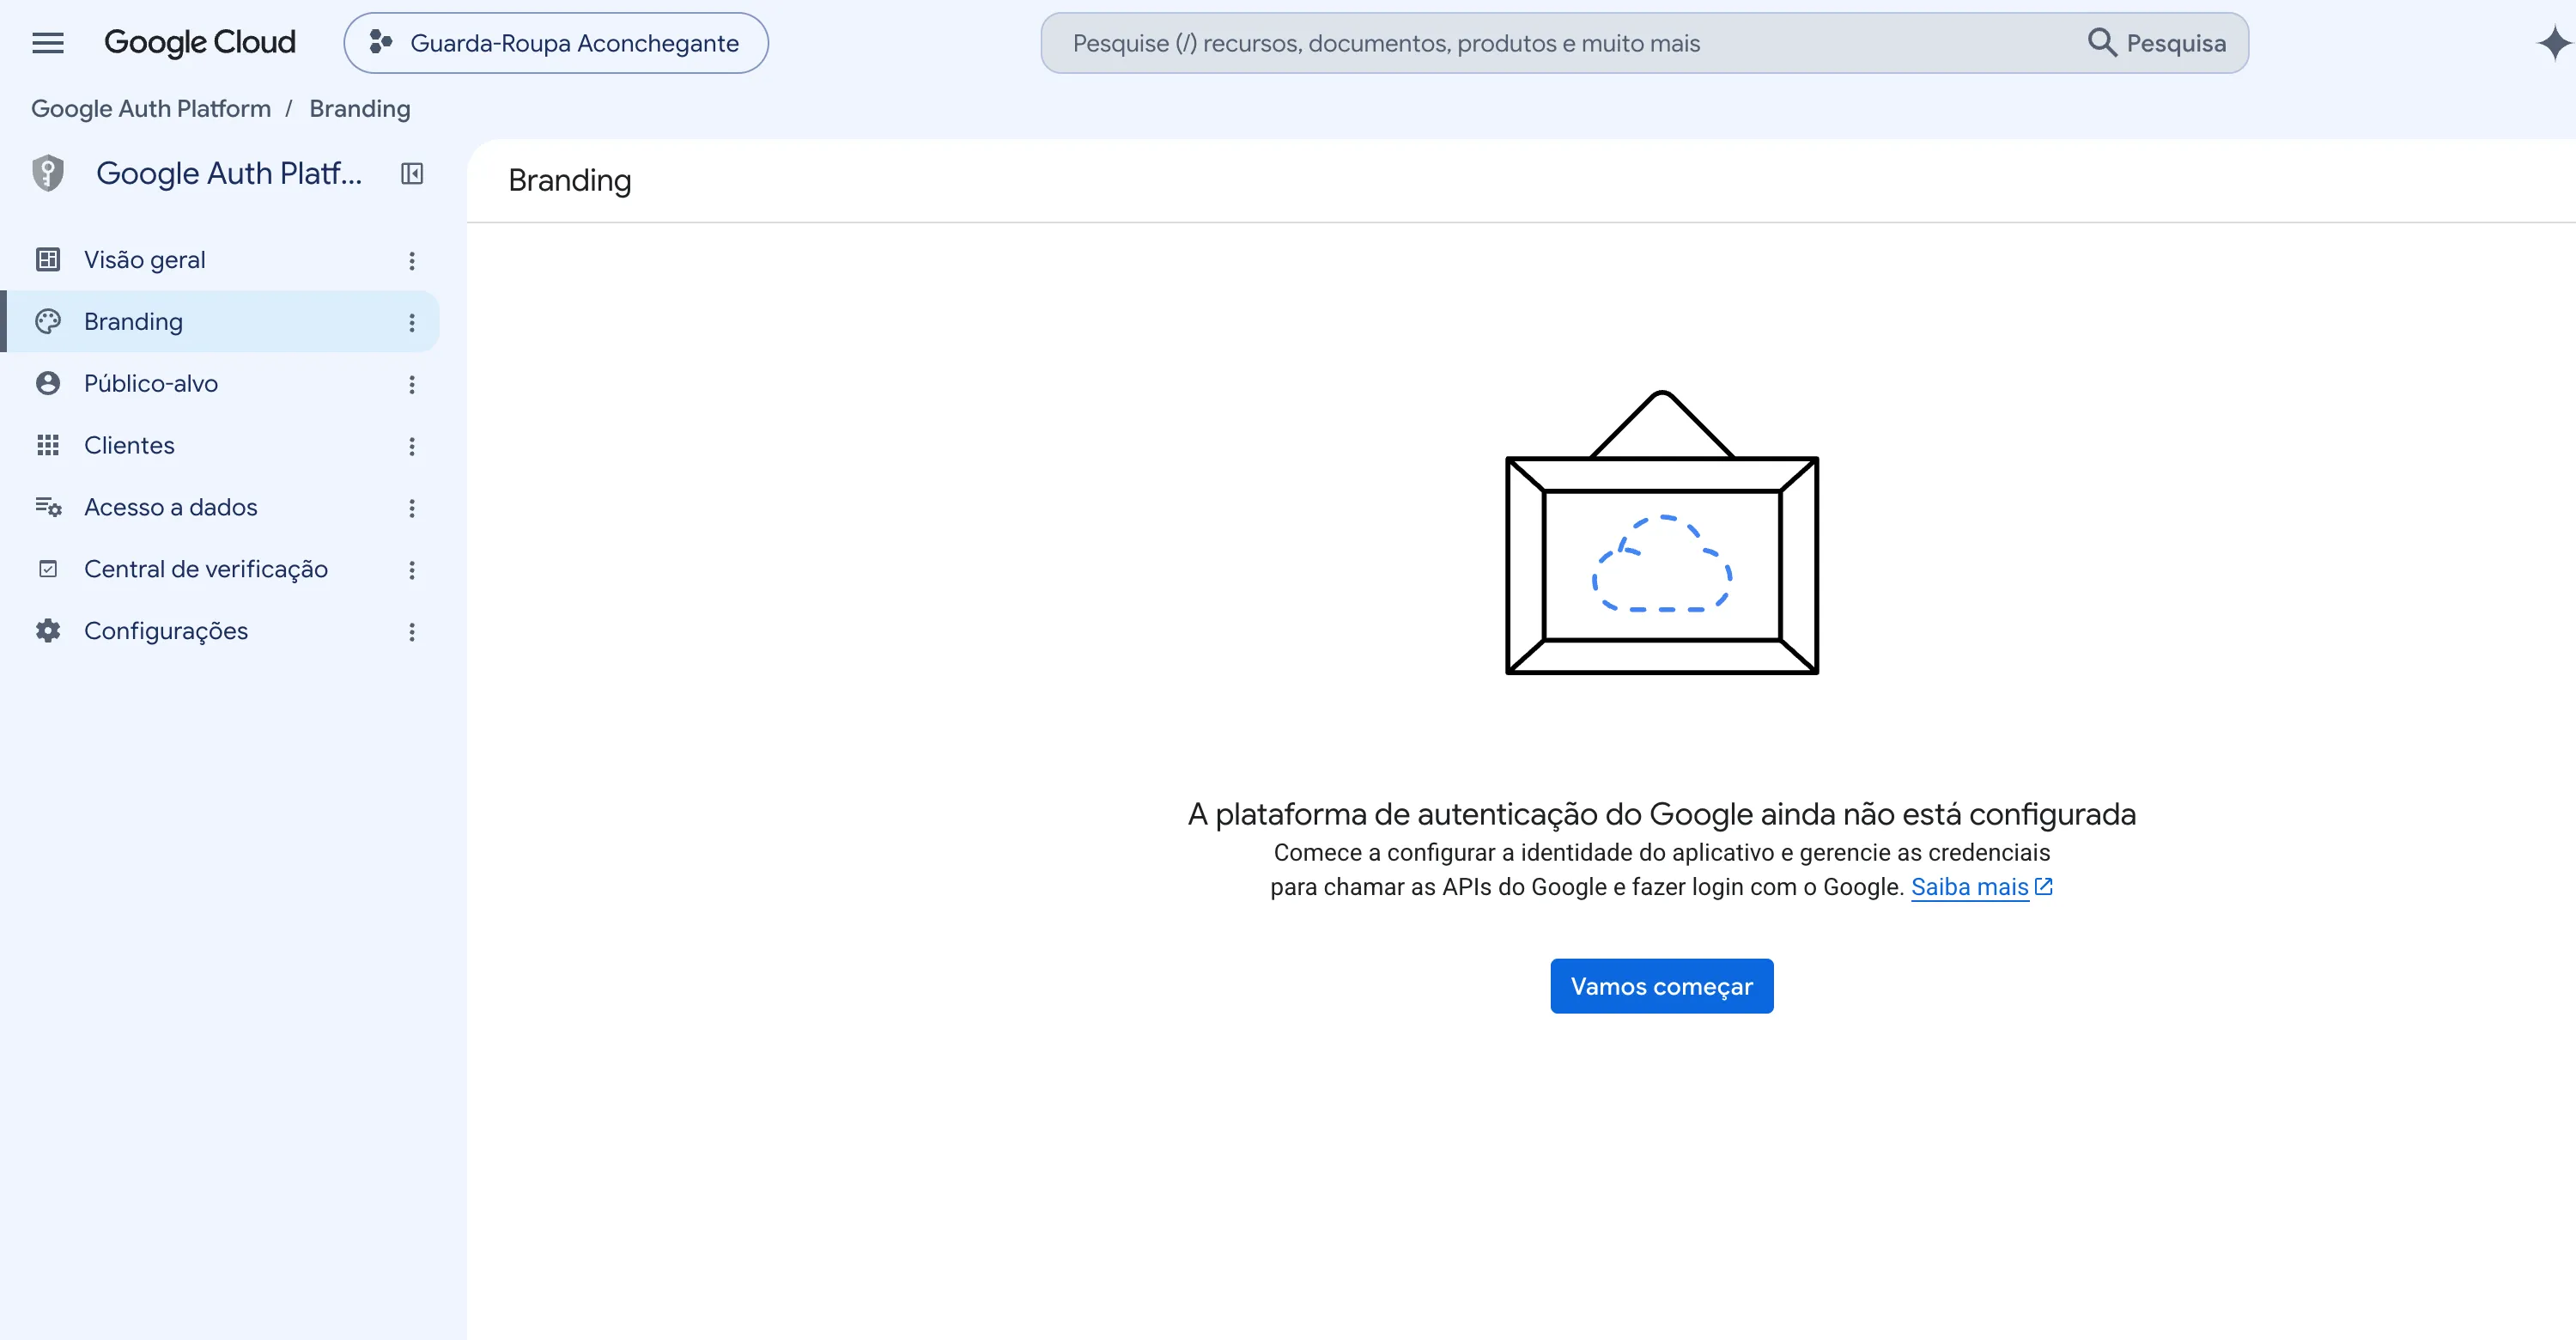Click the Google Auth Platform shield icon
This screenshot has height=1340, width=2576.
tap(48, 173)
